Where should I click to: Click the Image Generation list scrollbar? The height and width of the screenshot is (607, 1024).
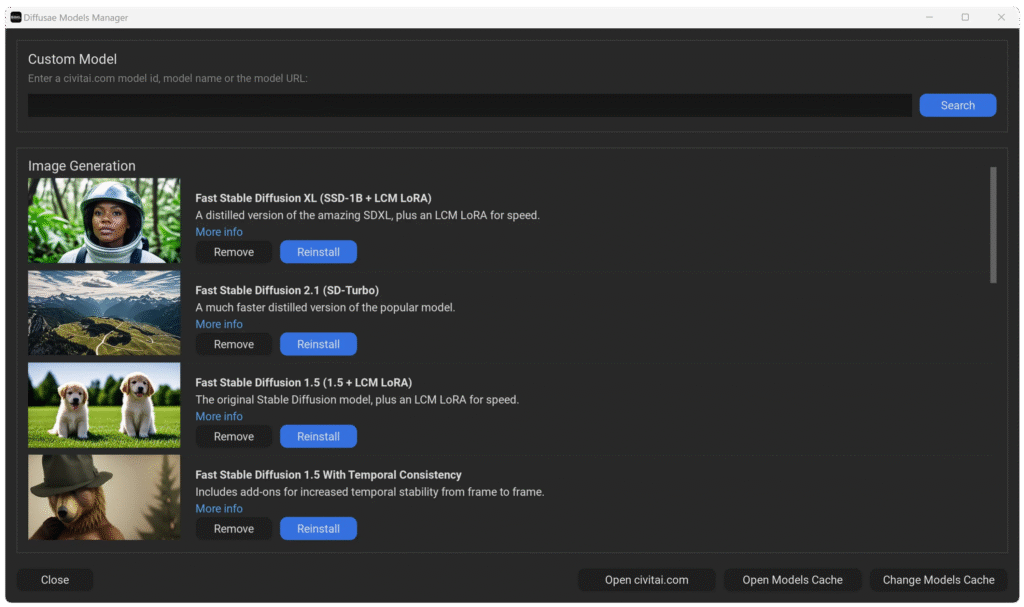point(992,225)
